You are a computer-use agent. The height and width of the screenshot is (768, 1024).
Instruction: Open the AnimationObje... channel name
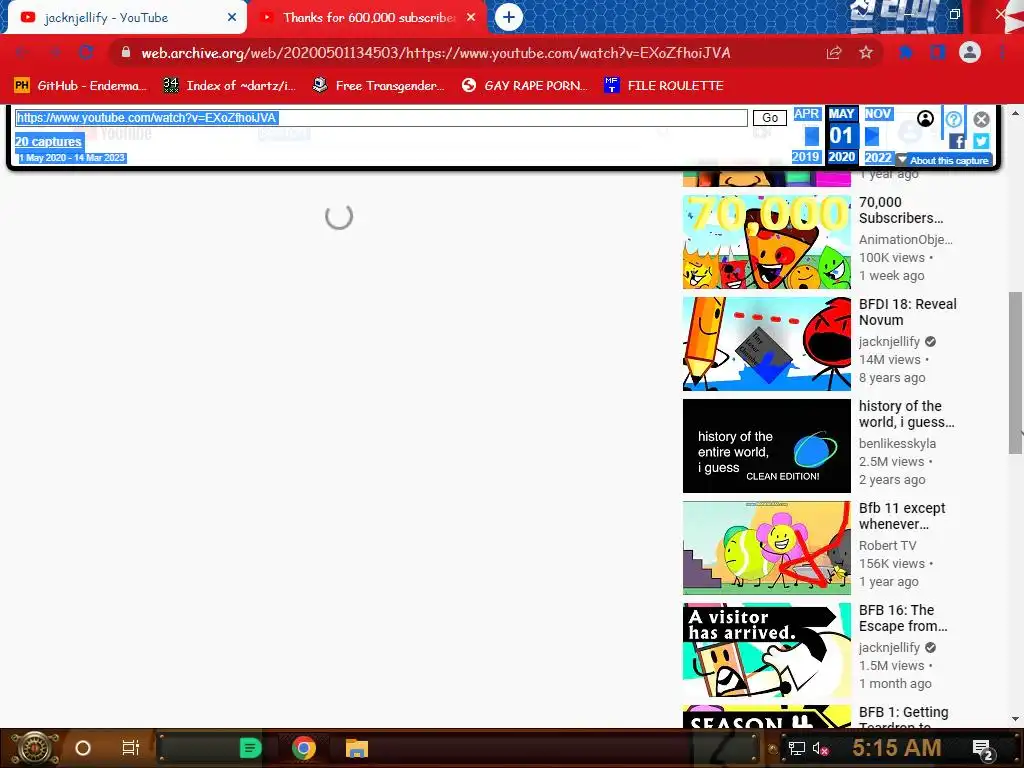pyautogui.click(x=906, y=240)
